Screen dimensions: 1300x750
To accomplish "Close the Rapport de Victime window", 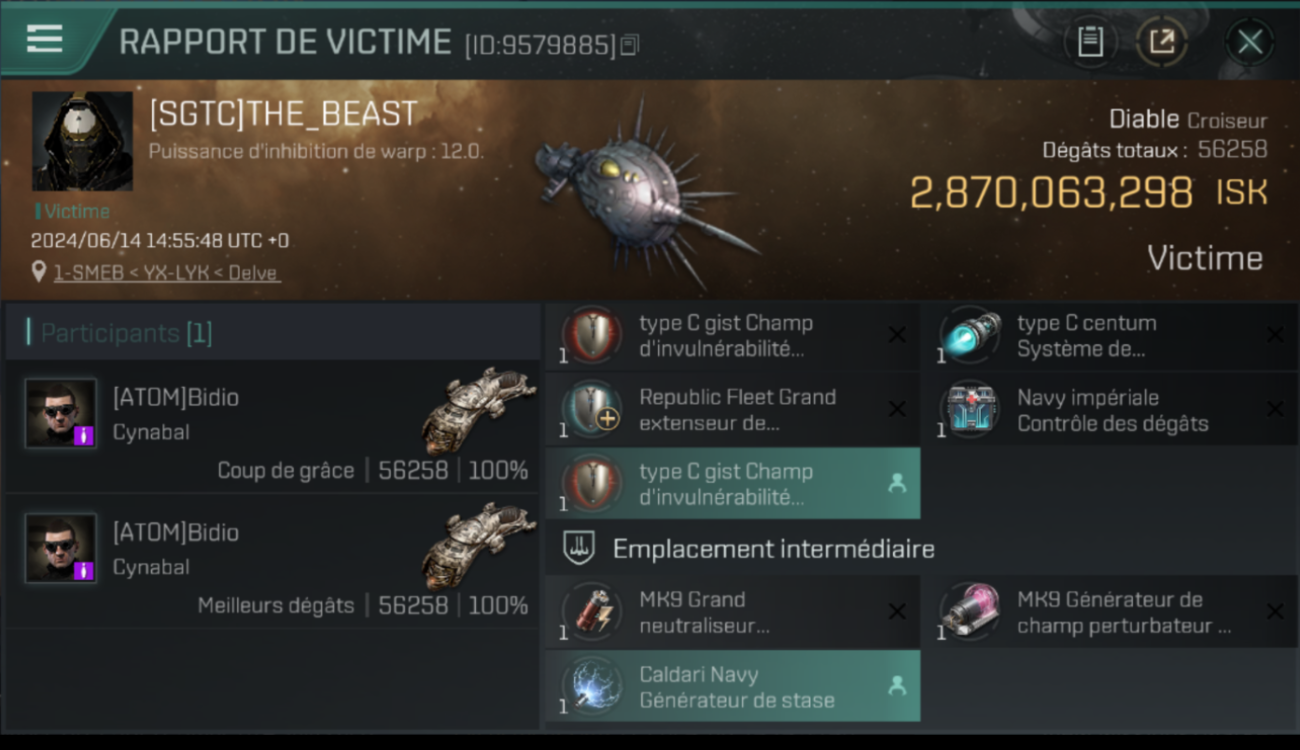I will click(x=1249, y=42).
